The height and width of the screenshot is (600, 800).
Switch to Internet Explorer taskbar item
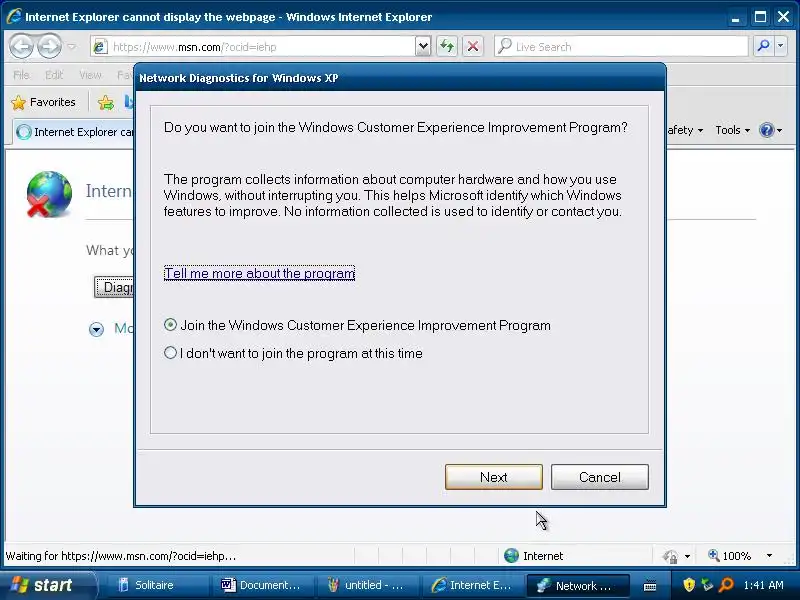(x=472, y=585)
